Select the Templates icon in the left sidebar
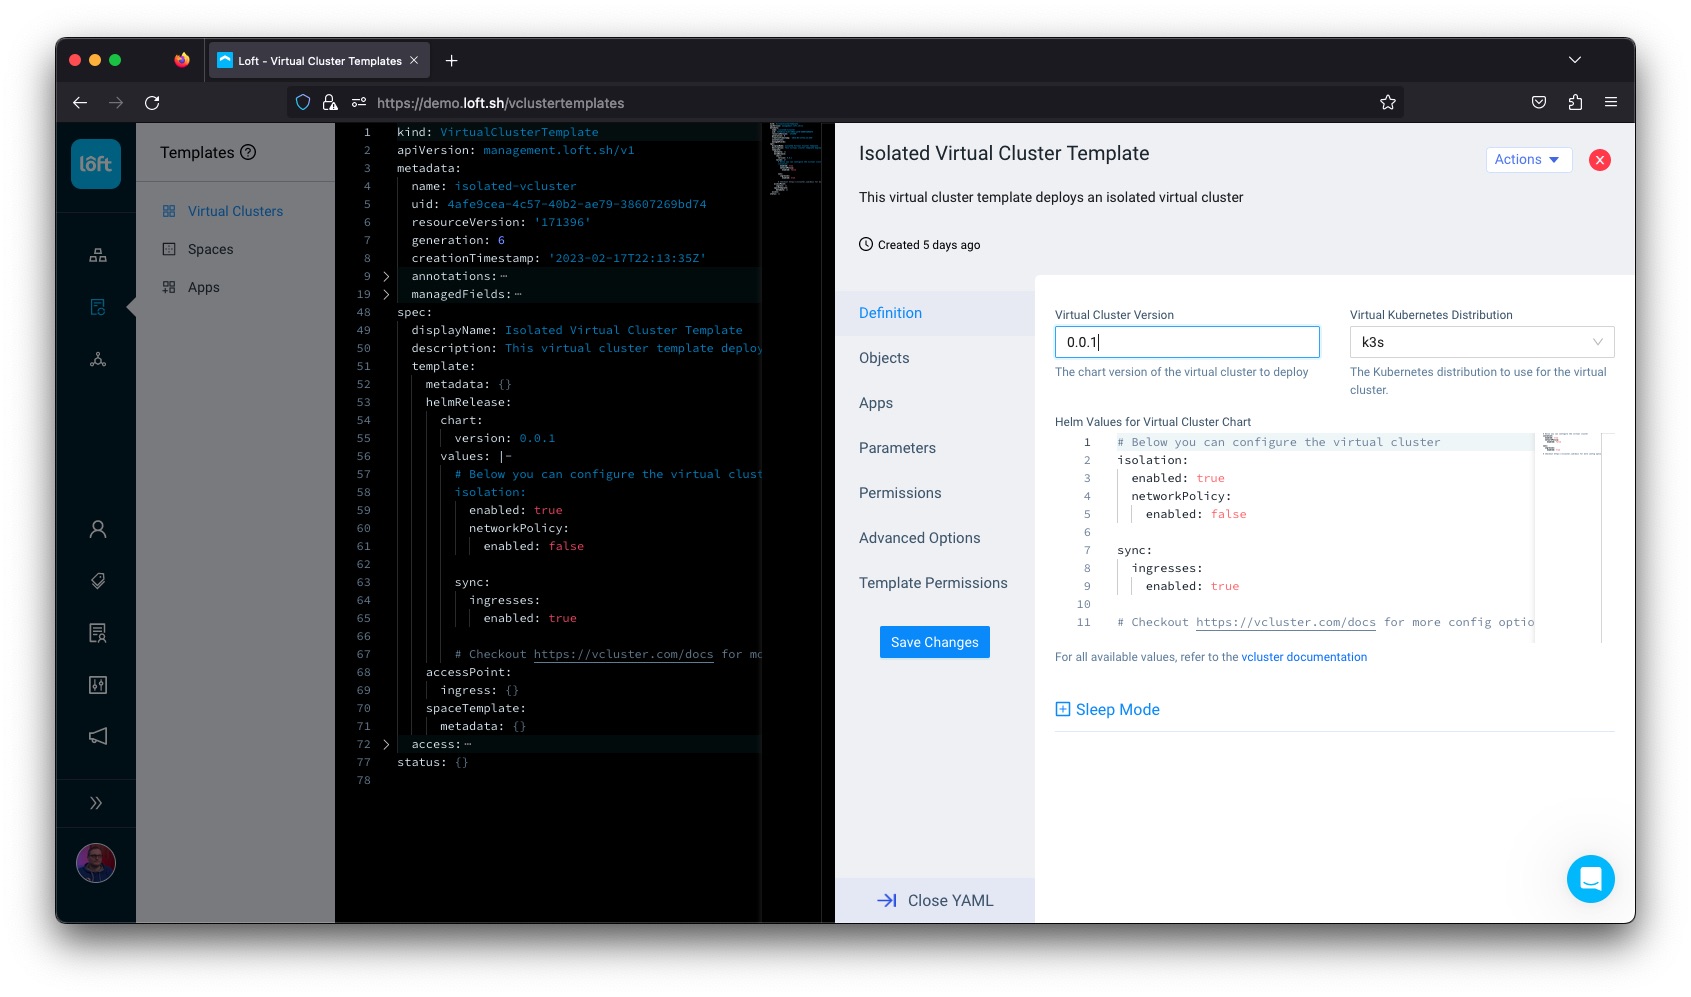This screenshot has width=1691, height=997. click(x=97, y=307)
